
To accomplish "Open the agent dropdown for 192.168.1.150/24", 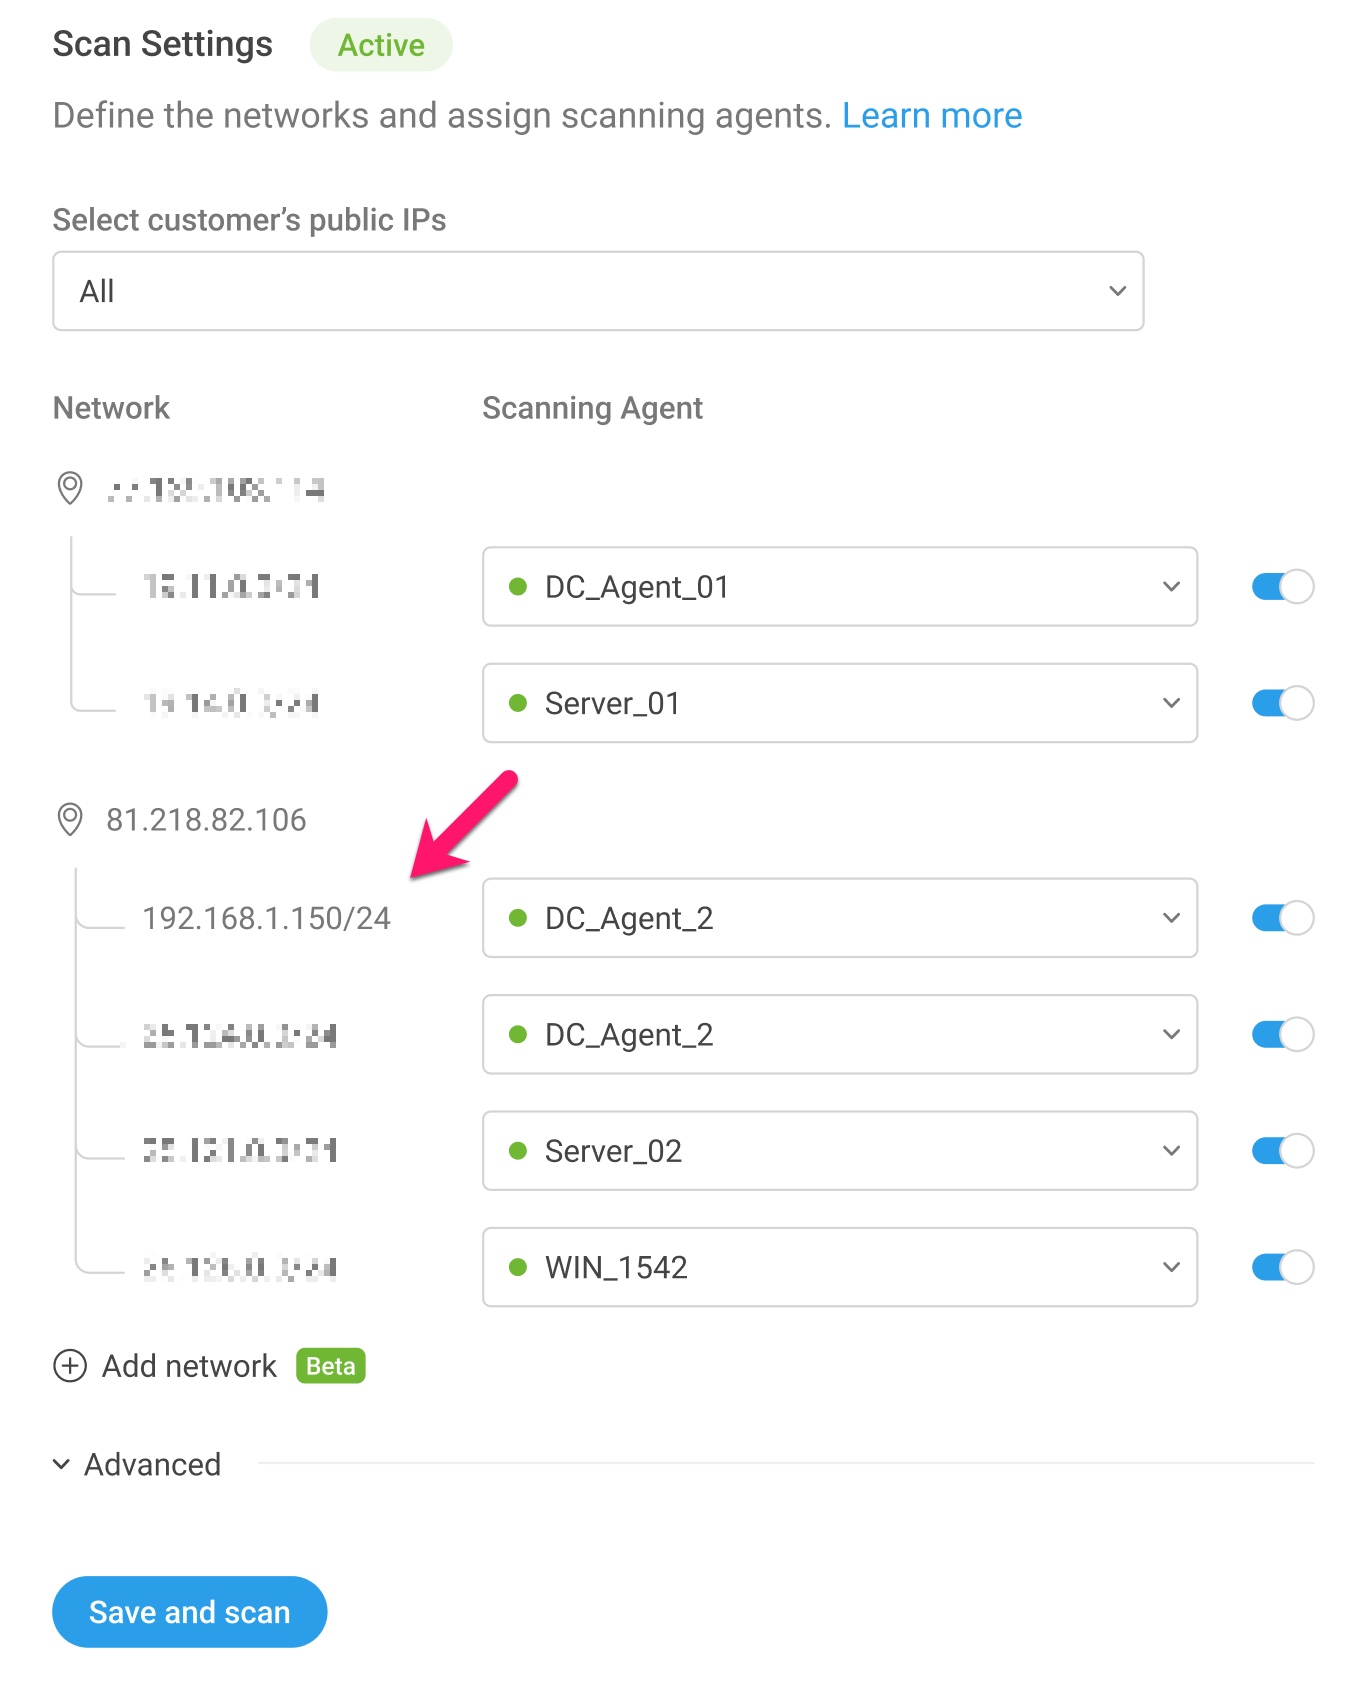I will [x=840, y=918].
